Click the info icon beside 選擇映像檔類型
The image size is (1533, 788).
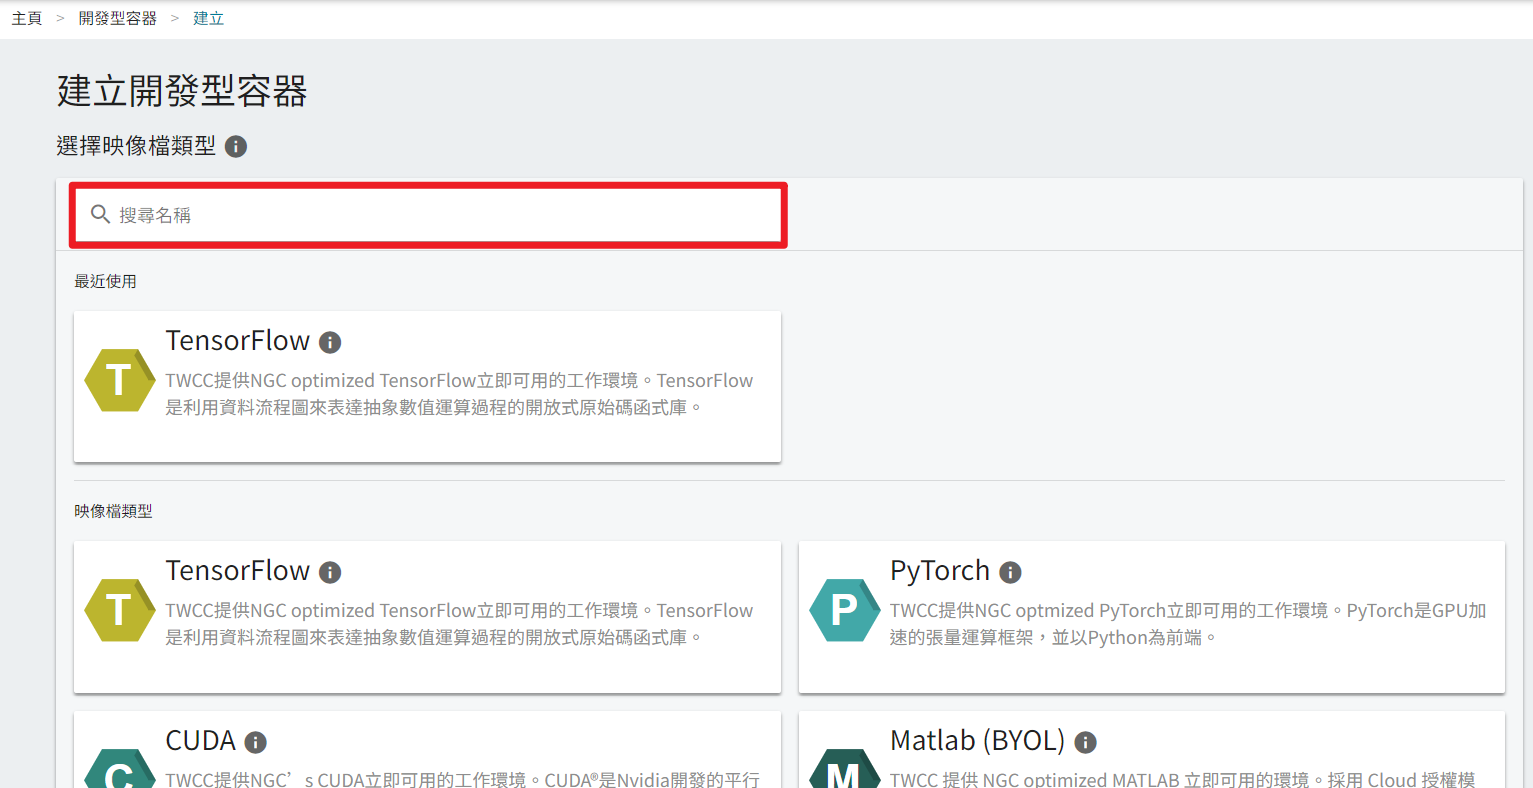tap(236, 147)
